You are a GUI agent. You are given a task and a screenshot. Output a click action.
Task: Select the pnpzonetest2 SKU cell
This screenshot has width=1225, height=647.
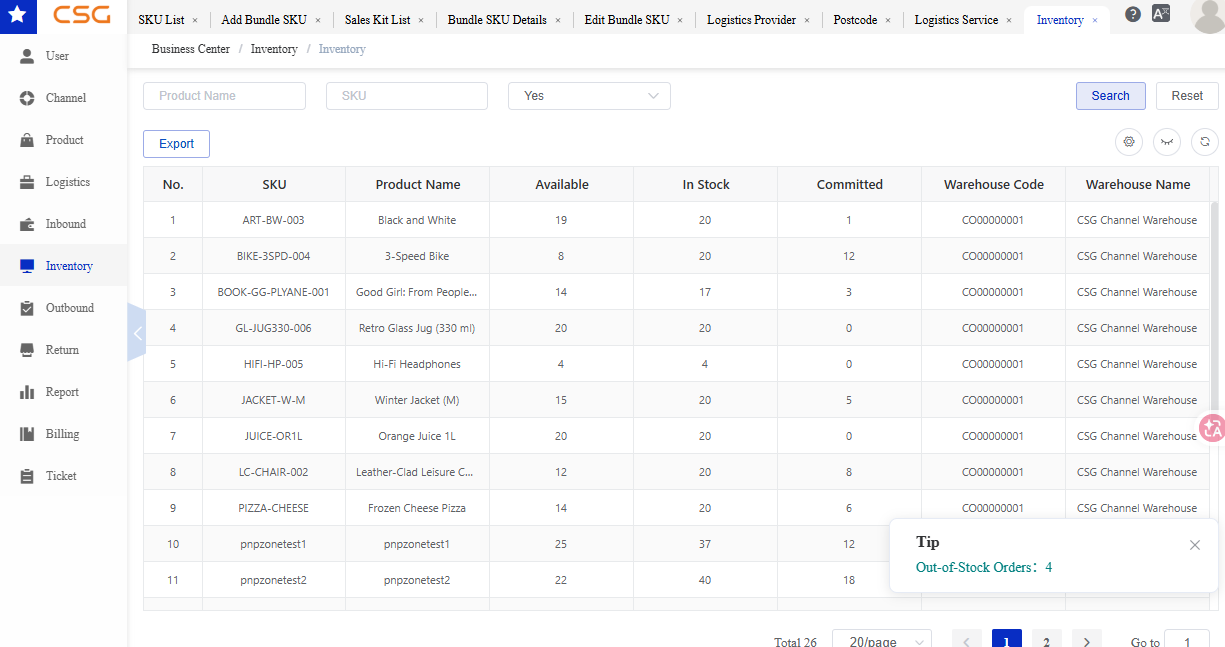point(274,580)
